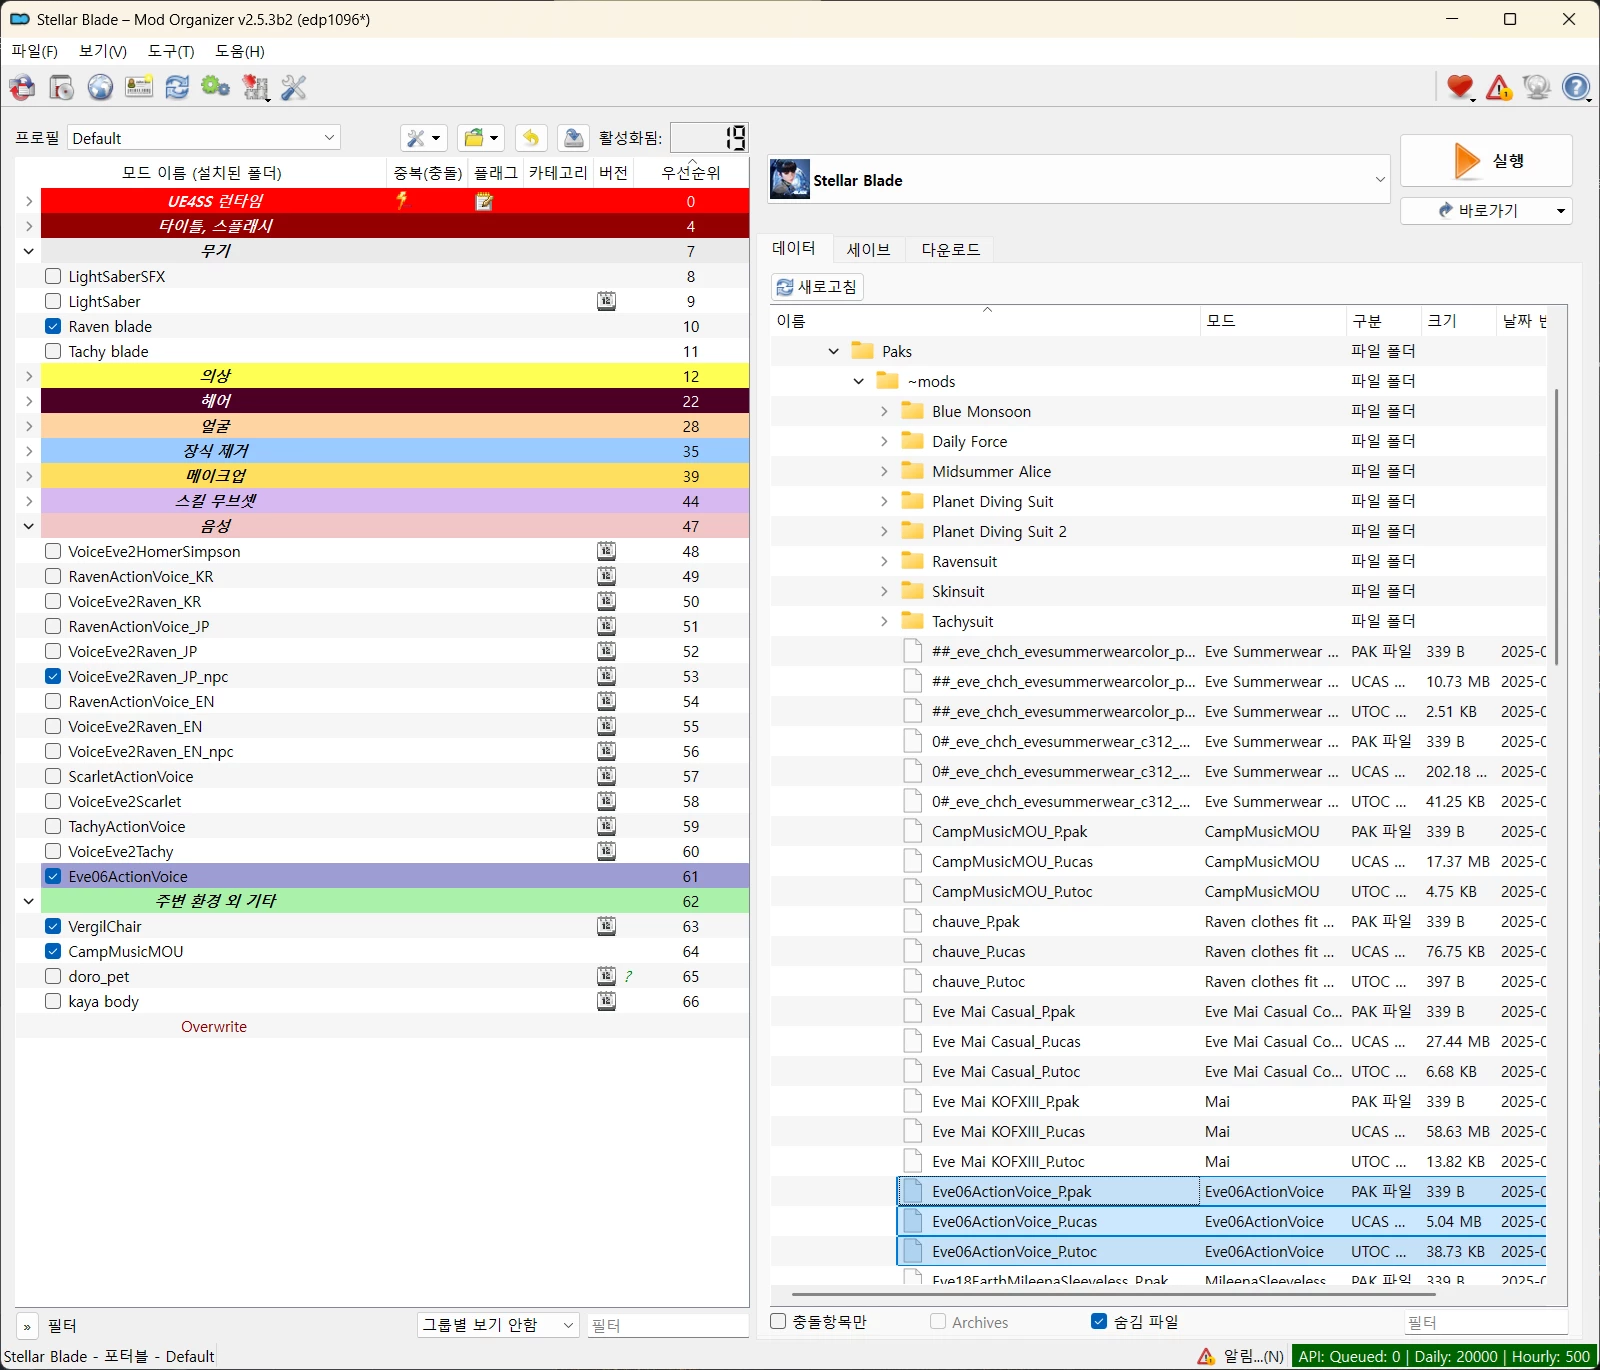Click the refresh arrows toolbar icon
Image resolution: width=1600 pixels, height=1370 pixels.
coord(177,88)
